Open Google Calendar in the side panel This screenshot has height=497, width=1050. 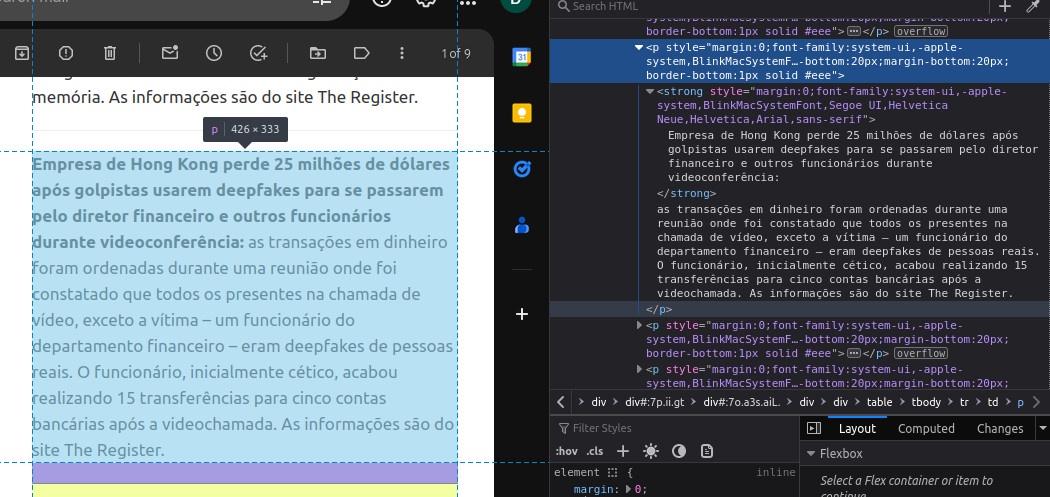522,57
